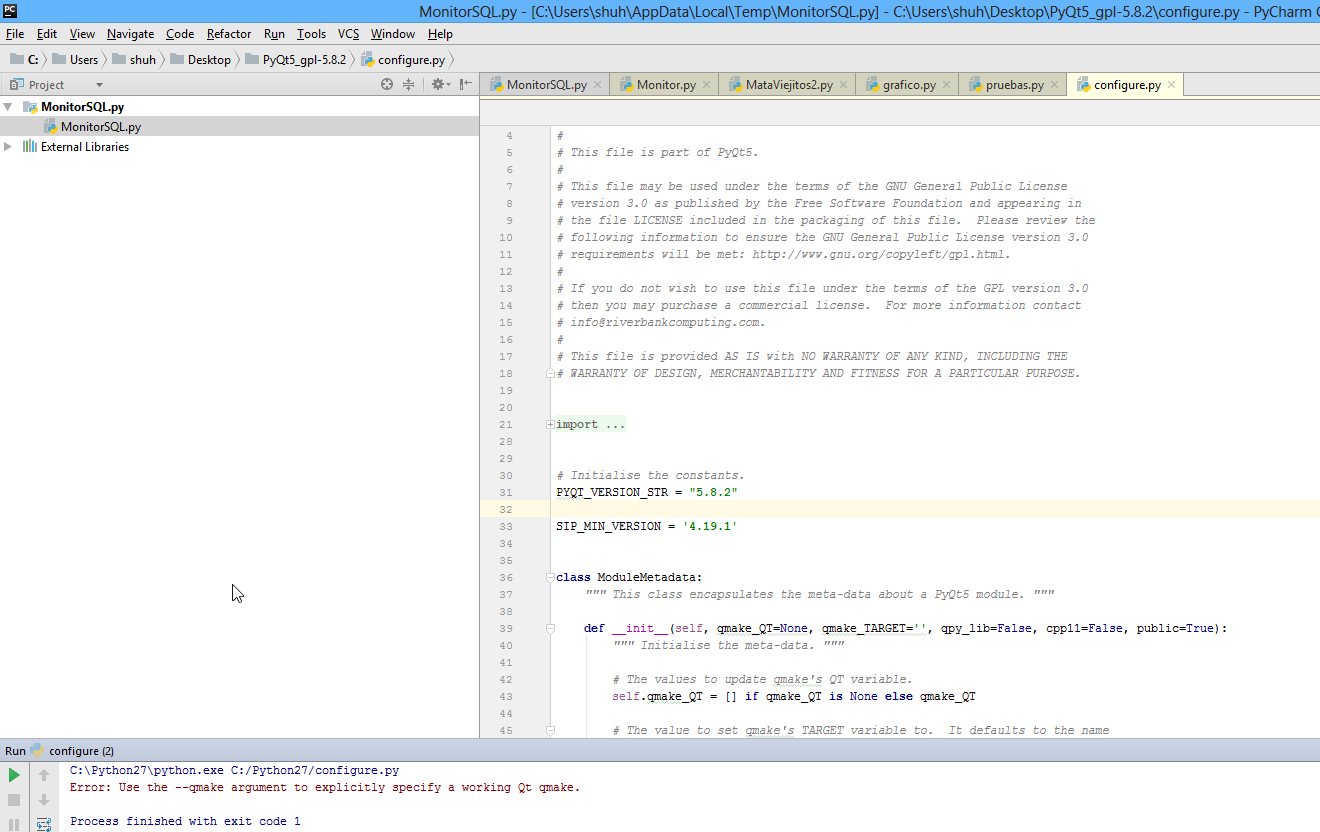
Task: Click 'Process finished with exit code 1' text
Action: tap(185, 822)
